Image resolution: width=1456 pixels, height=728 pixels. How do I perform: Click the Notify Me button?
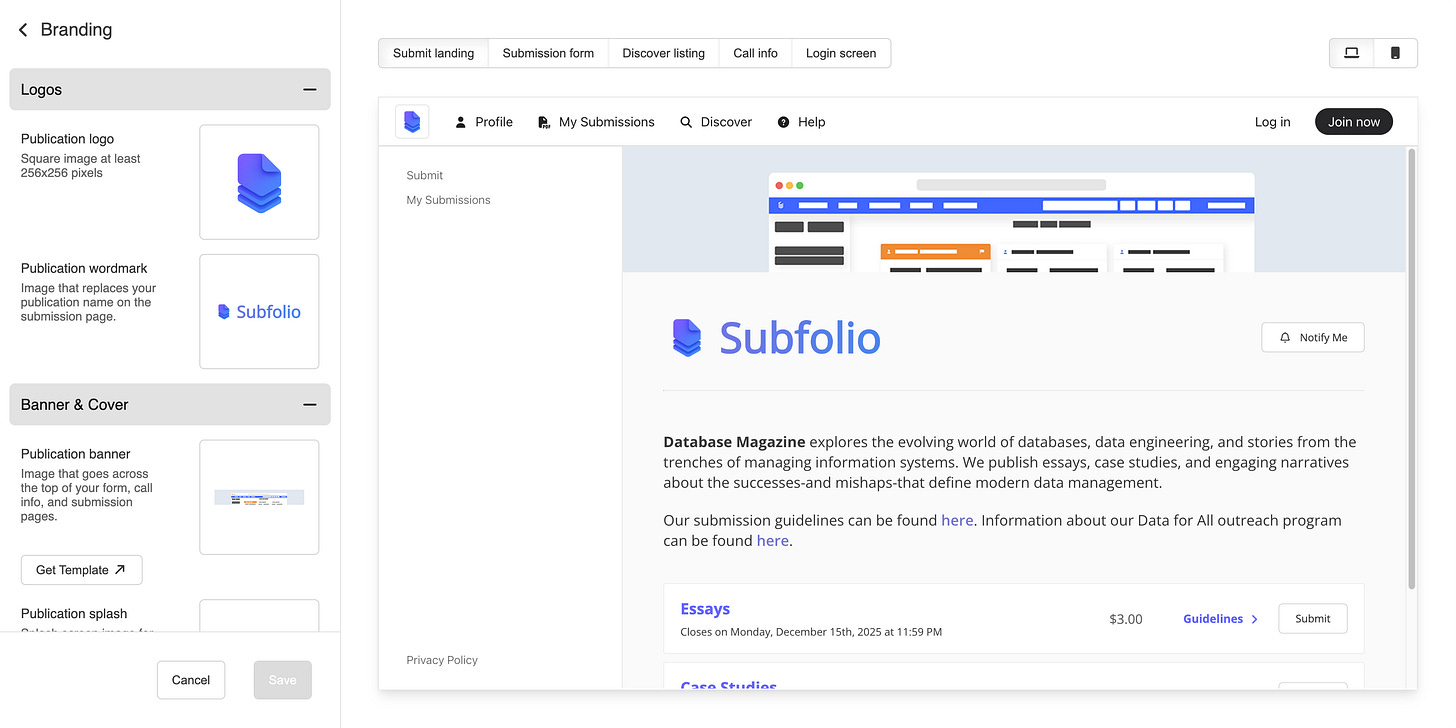1313,338
